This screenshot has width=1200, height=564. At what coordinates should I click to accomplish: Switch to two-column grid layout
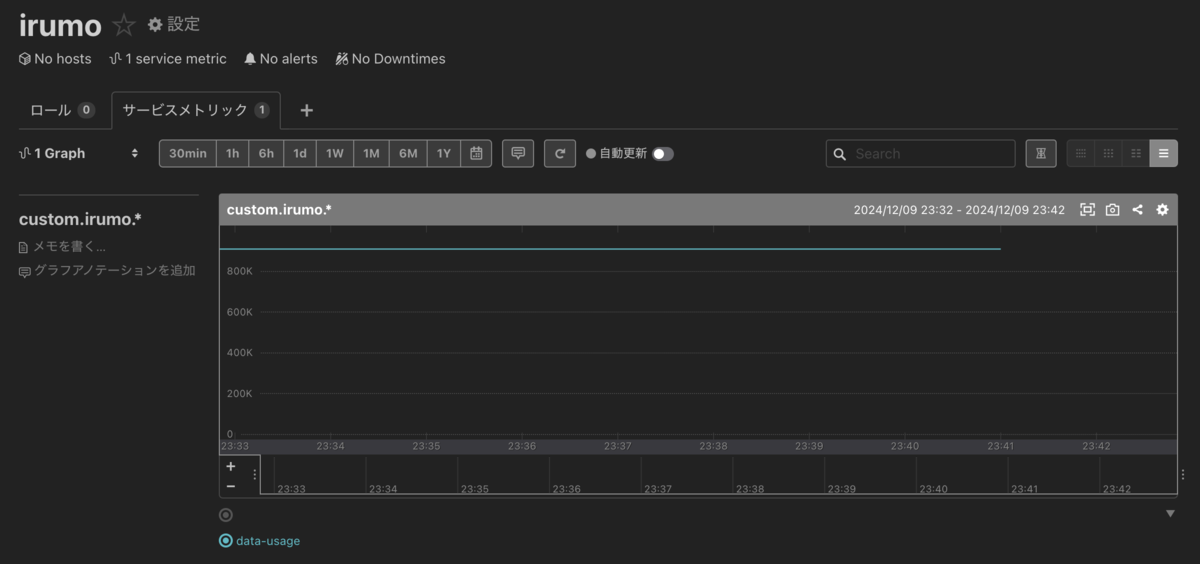[x=1136, y=153]
